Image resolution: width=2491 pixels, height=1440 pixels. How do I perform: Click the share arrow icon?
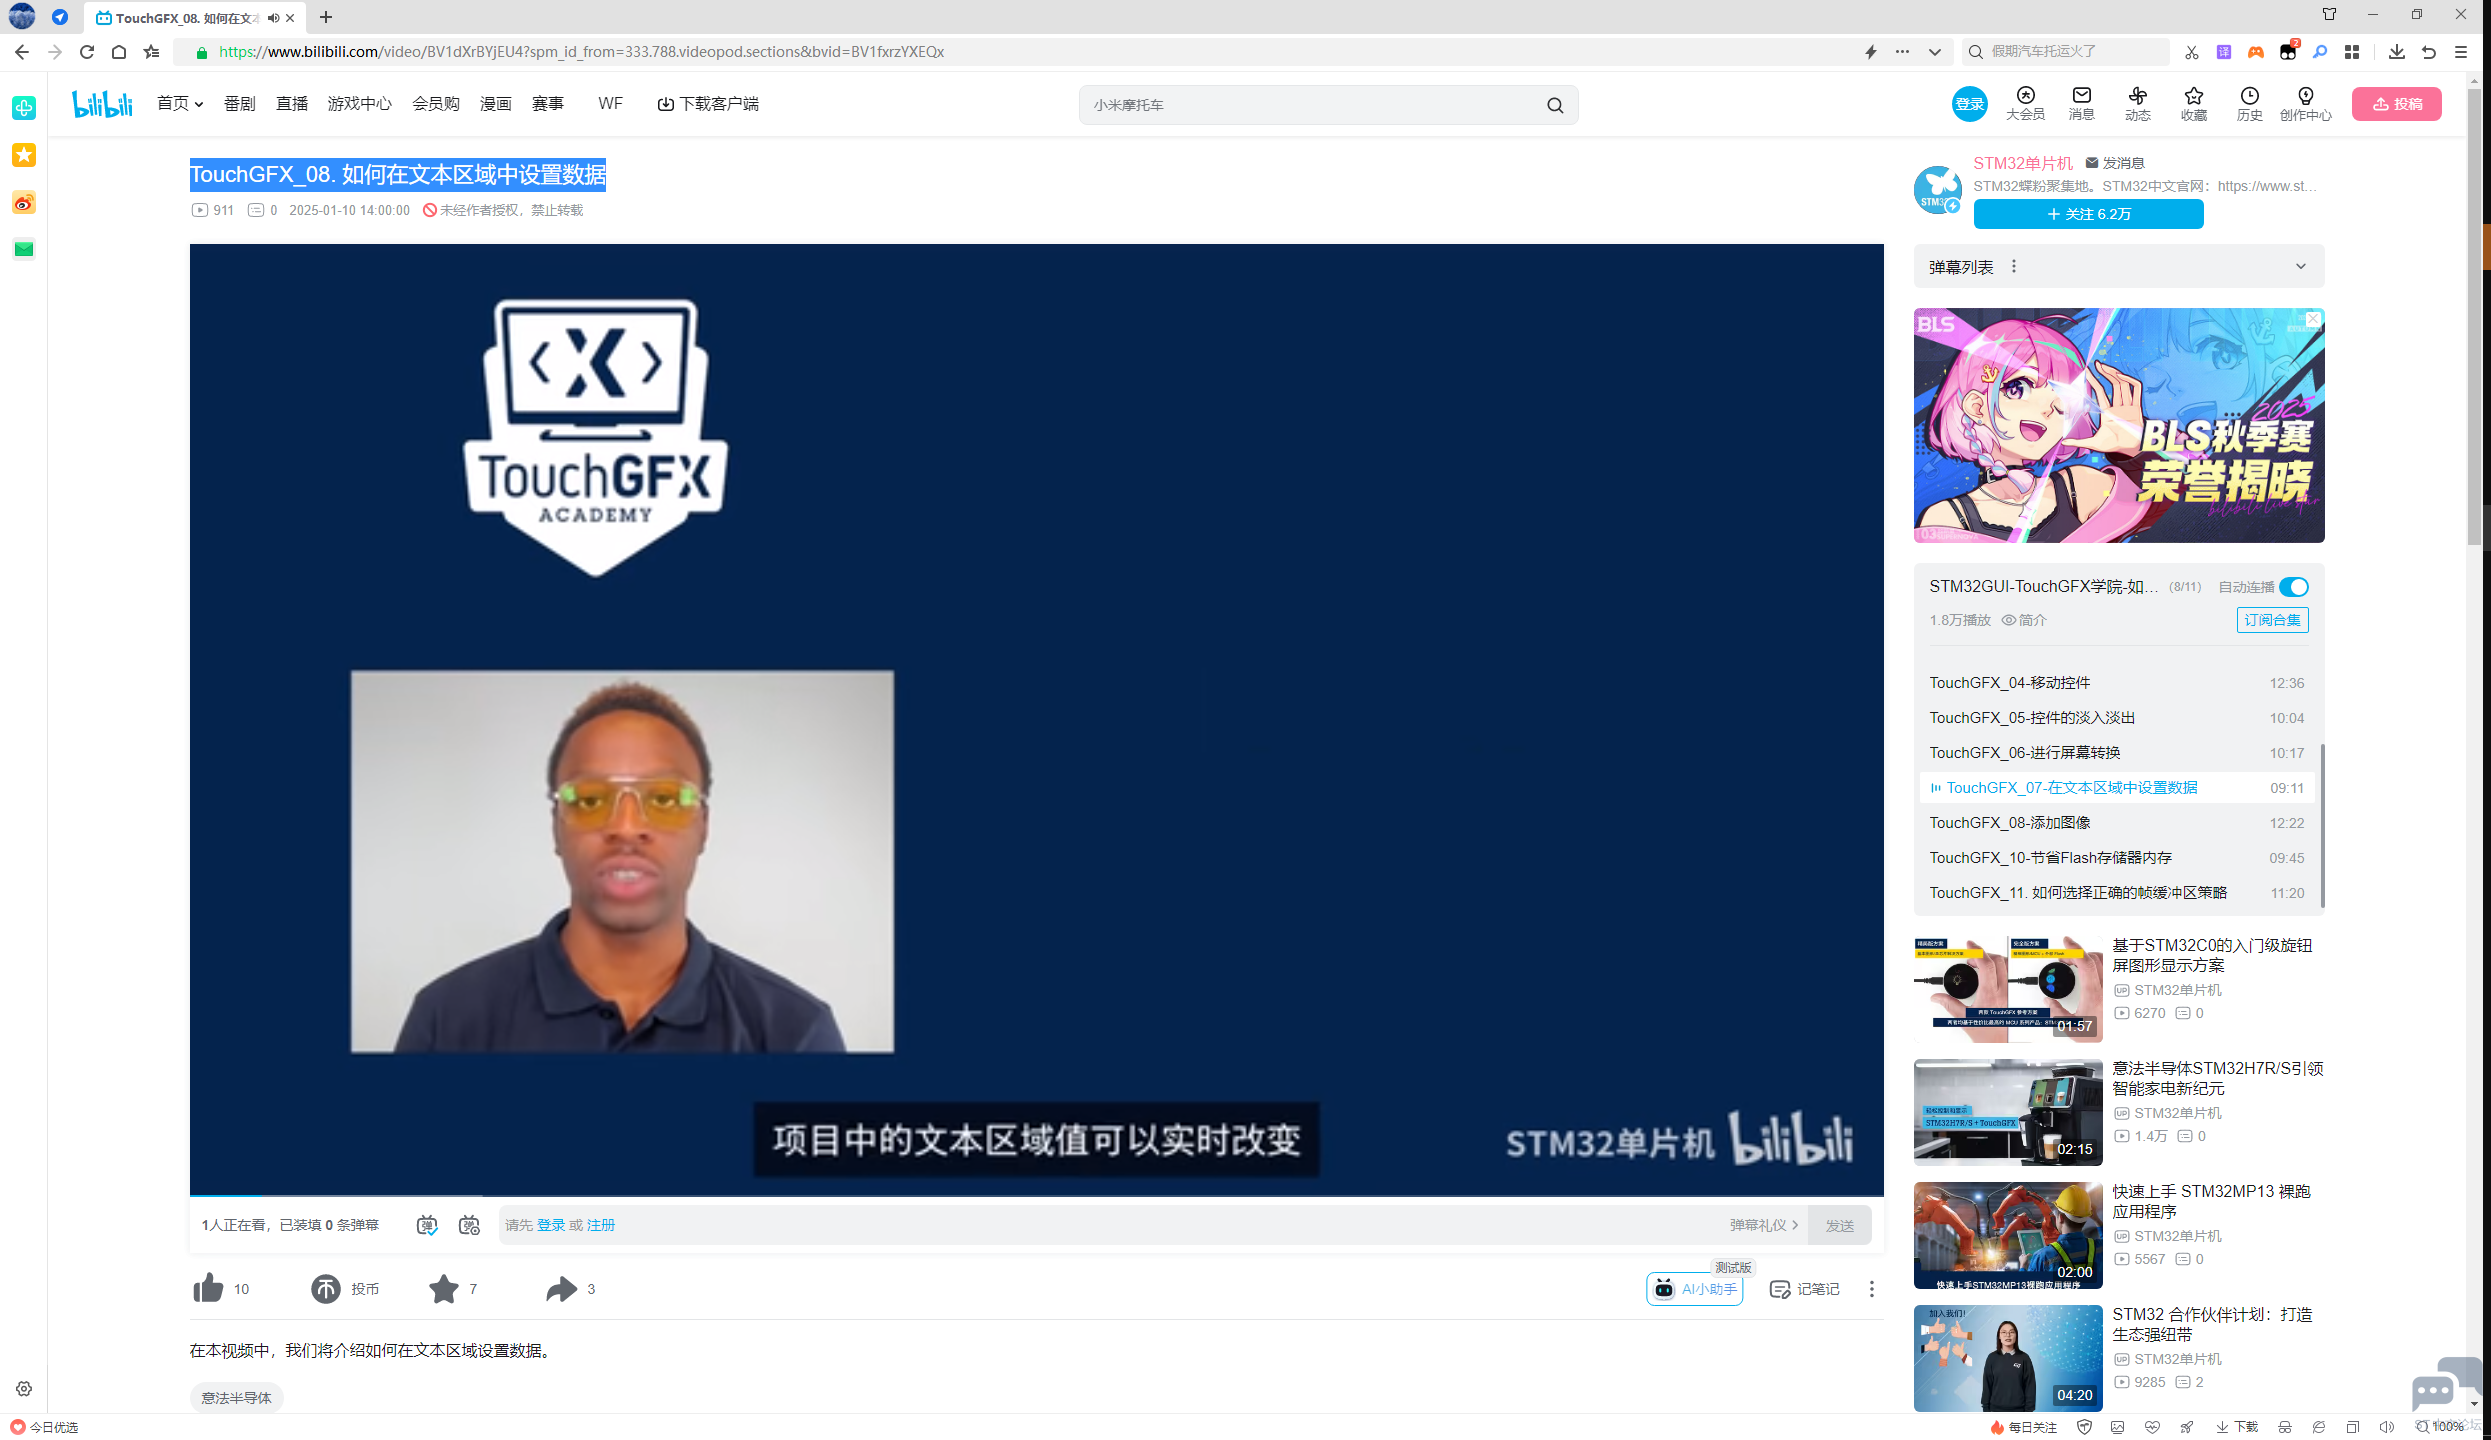click(561, 1288)
